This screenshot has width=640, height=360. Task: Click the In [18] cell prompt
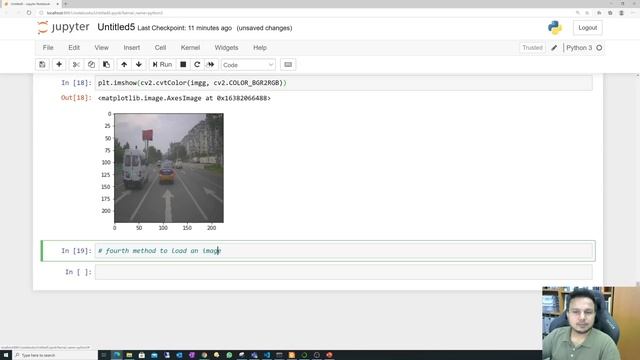[x=76, y=83]
